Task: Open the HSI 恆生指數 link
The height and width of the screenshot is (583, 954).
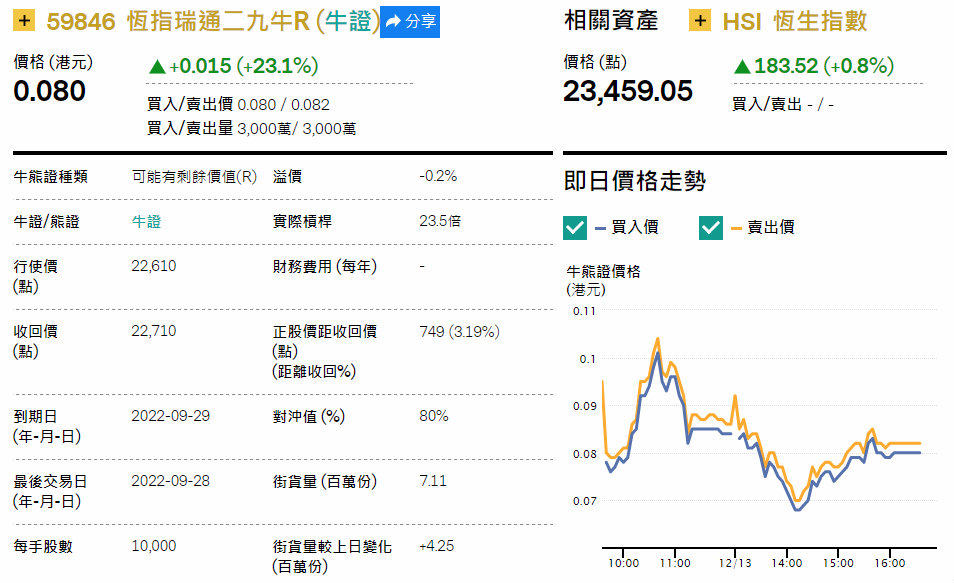Action: click(x=794, y=22)
